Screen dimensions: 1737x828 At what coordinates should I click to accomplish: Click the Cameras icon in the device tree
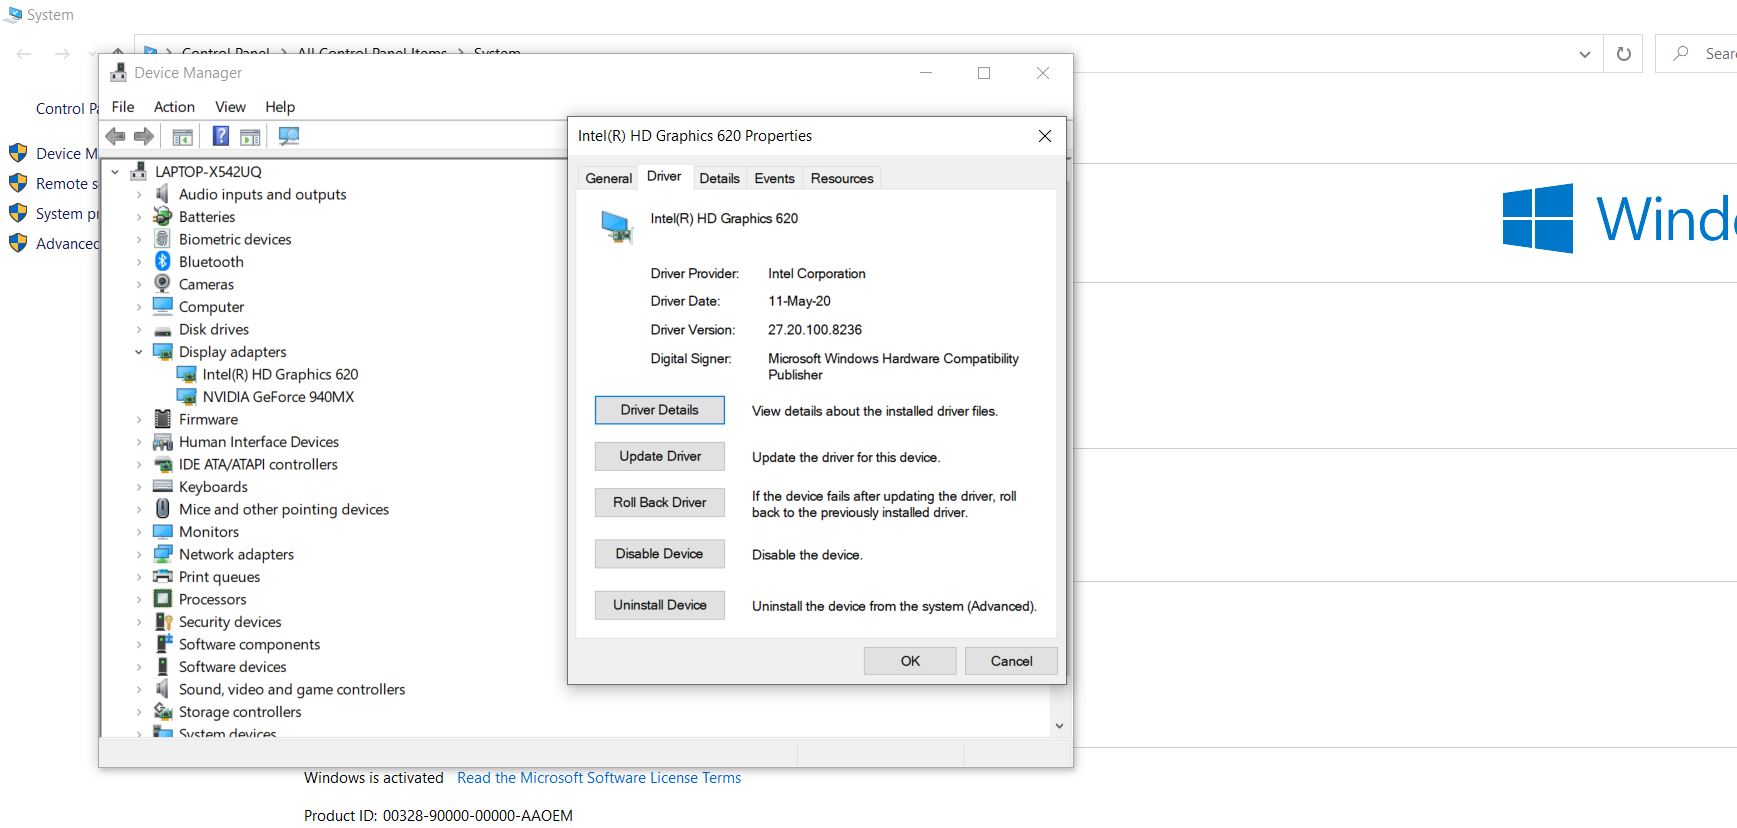tap(162, 284)
